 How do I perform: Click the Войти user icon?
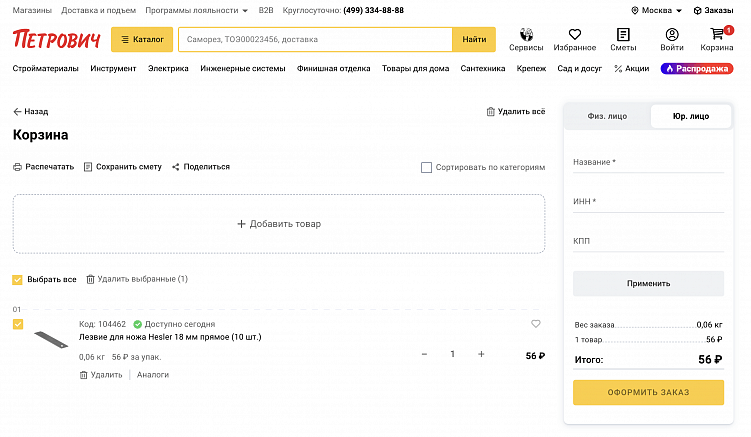click(672, 34)
